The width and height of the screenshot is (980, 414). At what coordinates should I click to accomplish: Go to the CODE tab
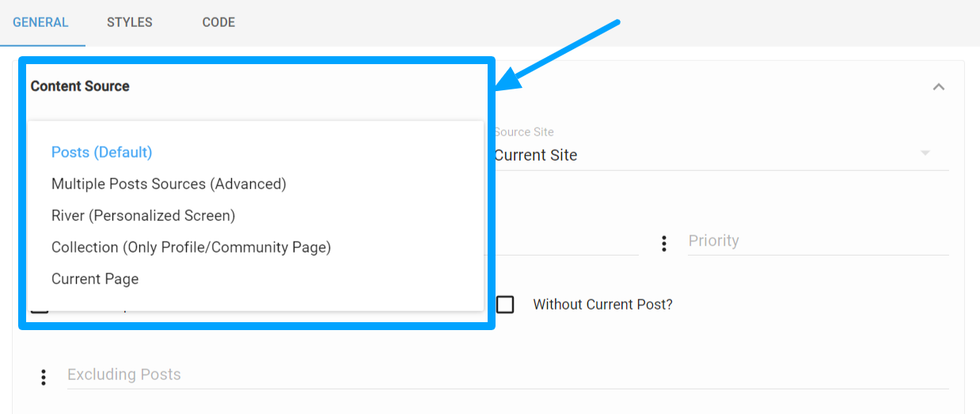pos(218,22)
